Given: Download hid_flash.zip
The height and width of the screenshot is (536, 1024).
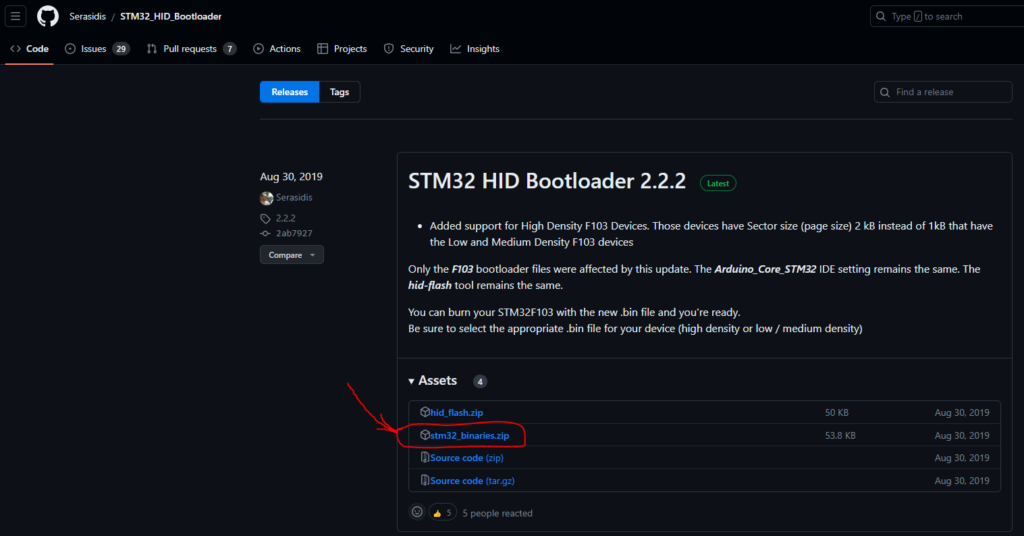Looking at the screenshot, I should pos(456,413).
